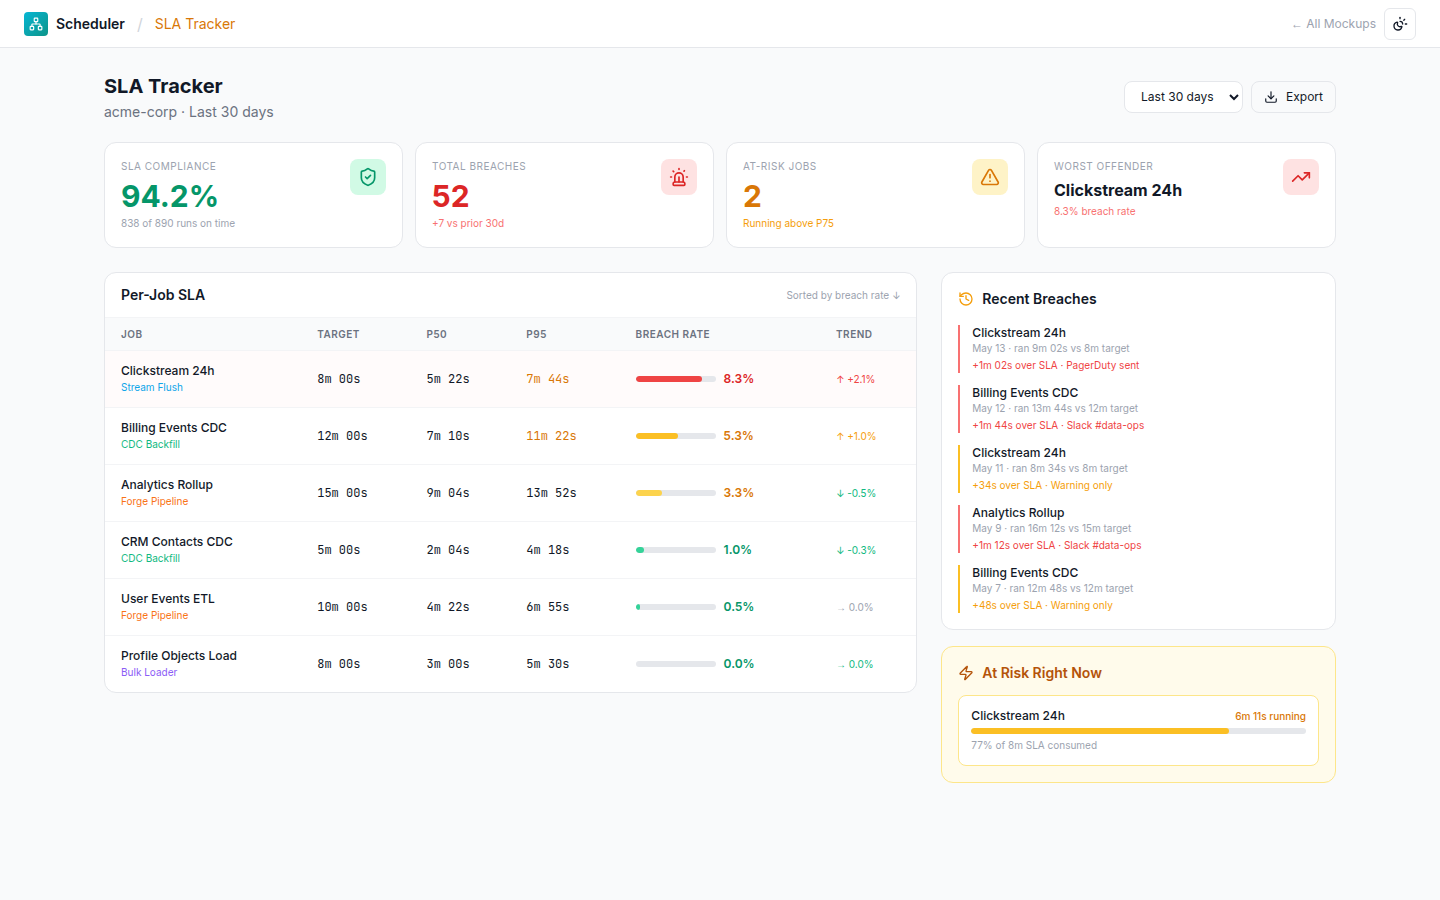Image resolution: width=1440 pixels, height=900 pixels.
Task: Open the Analytics Rollup job row
Action: point(510,493)
